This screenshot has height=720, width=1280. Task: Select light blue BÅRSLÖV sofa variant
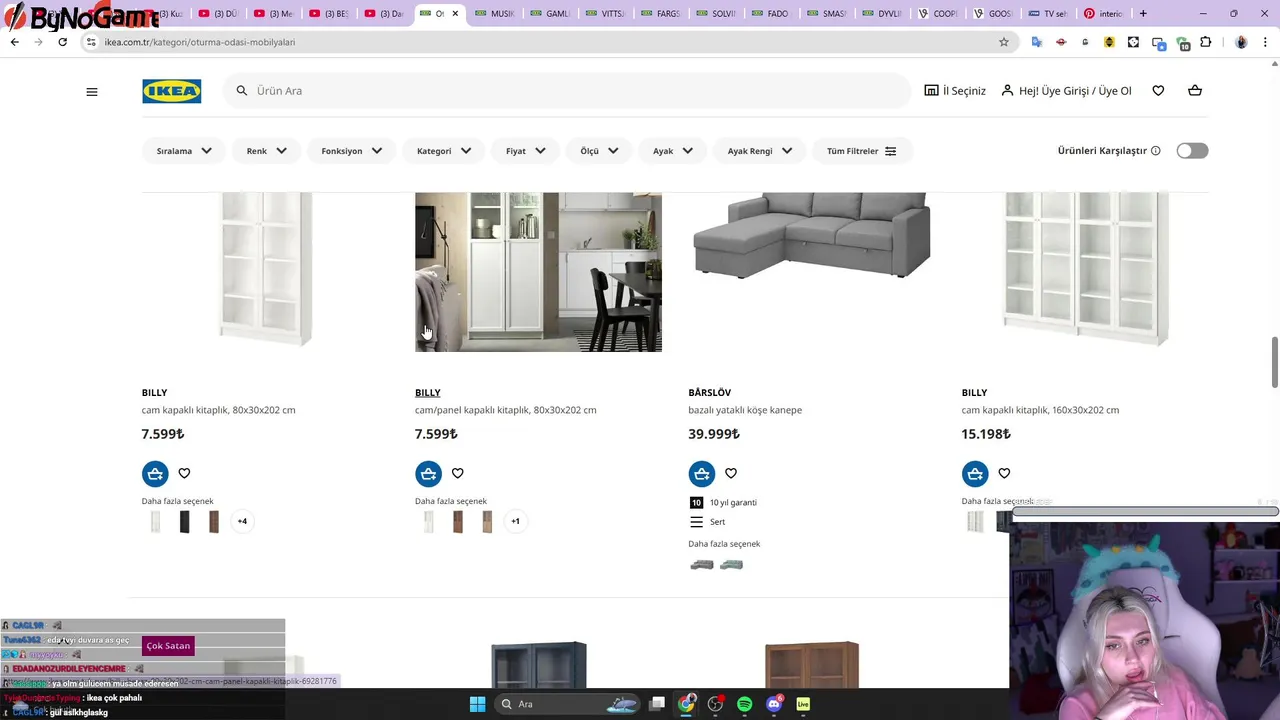731,565
